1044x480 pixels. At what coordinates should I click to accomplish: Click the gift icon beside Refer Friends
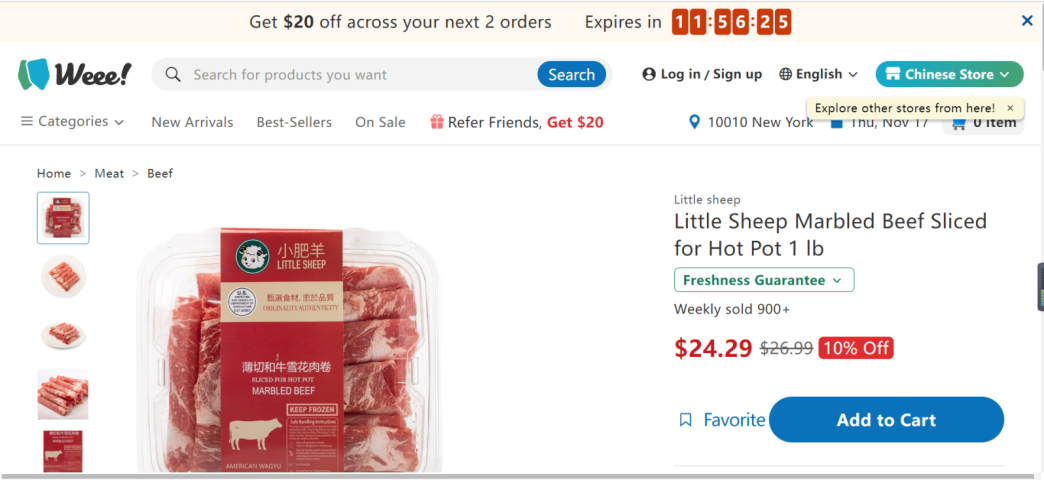point(437,122)
